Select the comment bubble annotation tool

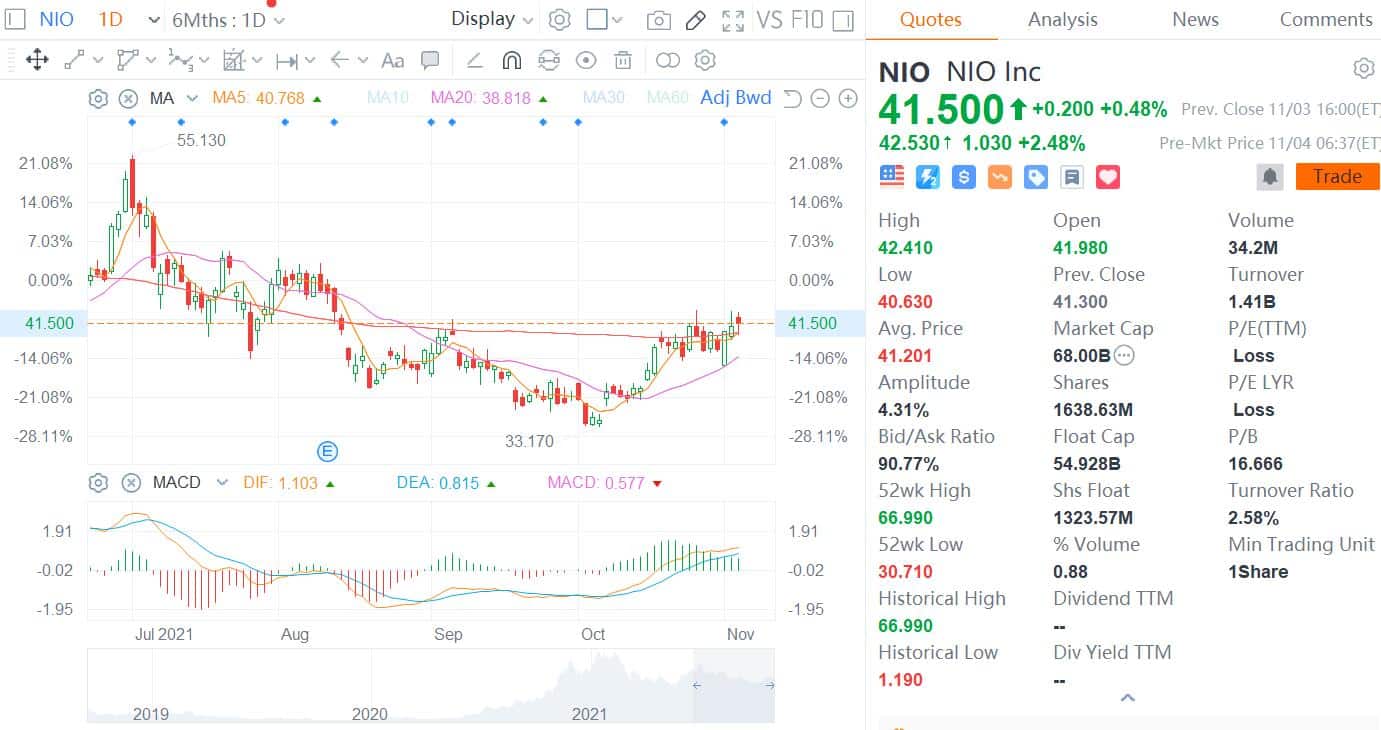click(430, 60)
